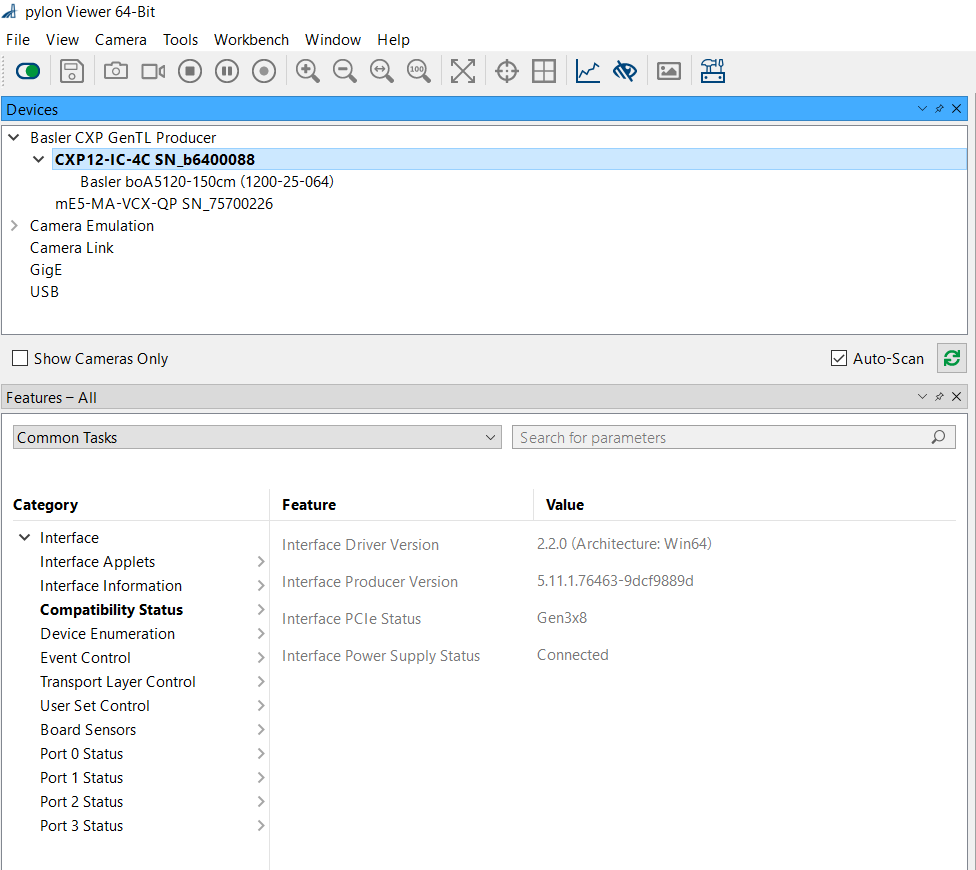Open the Features panel dropdown arrow

[x=922, y=397]
